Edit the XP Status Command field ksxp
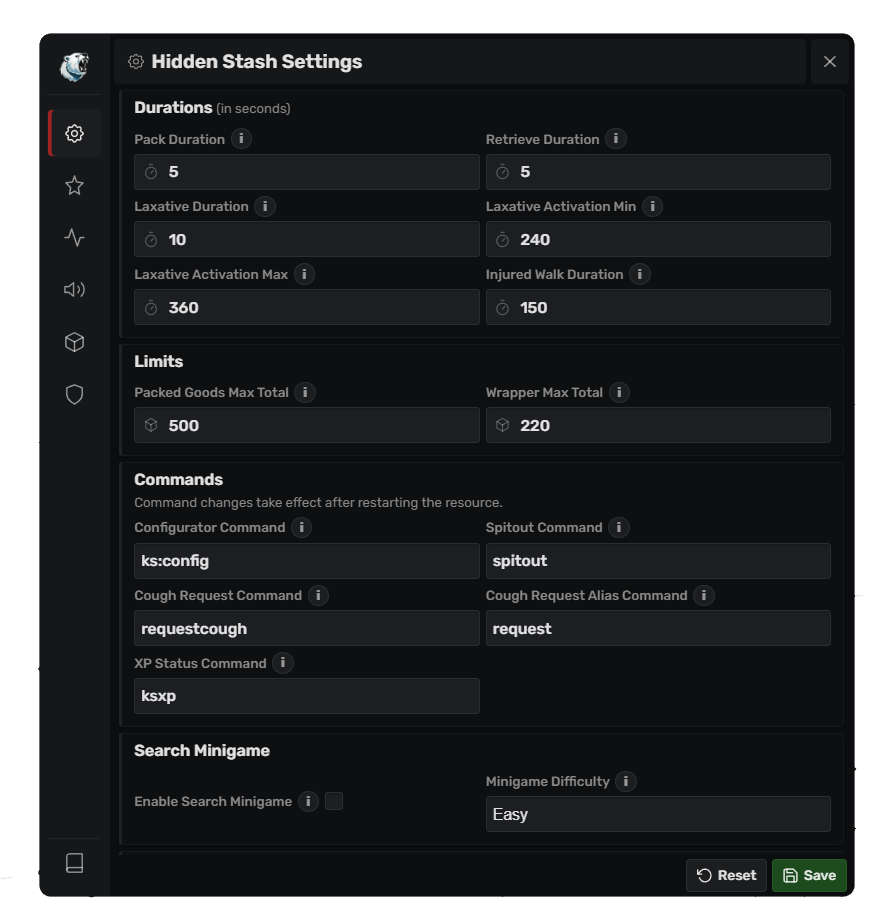Viewport: 892px width, 922px height. (306, 696)
